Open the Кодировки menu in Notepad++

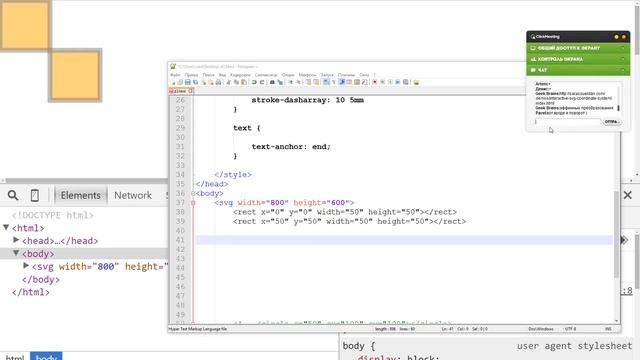pos(240,75)
